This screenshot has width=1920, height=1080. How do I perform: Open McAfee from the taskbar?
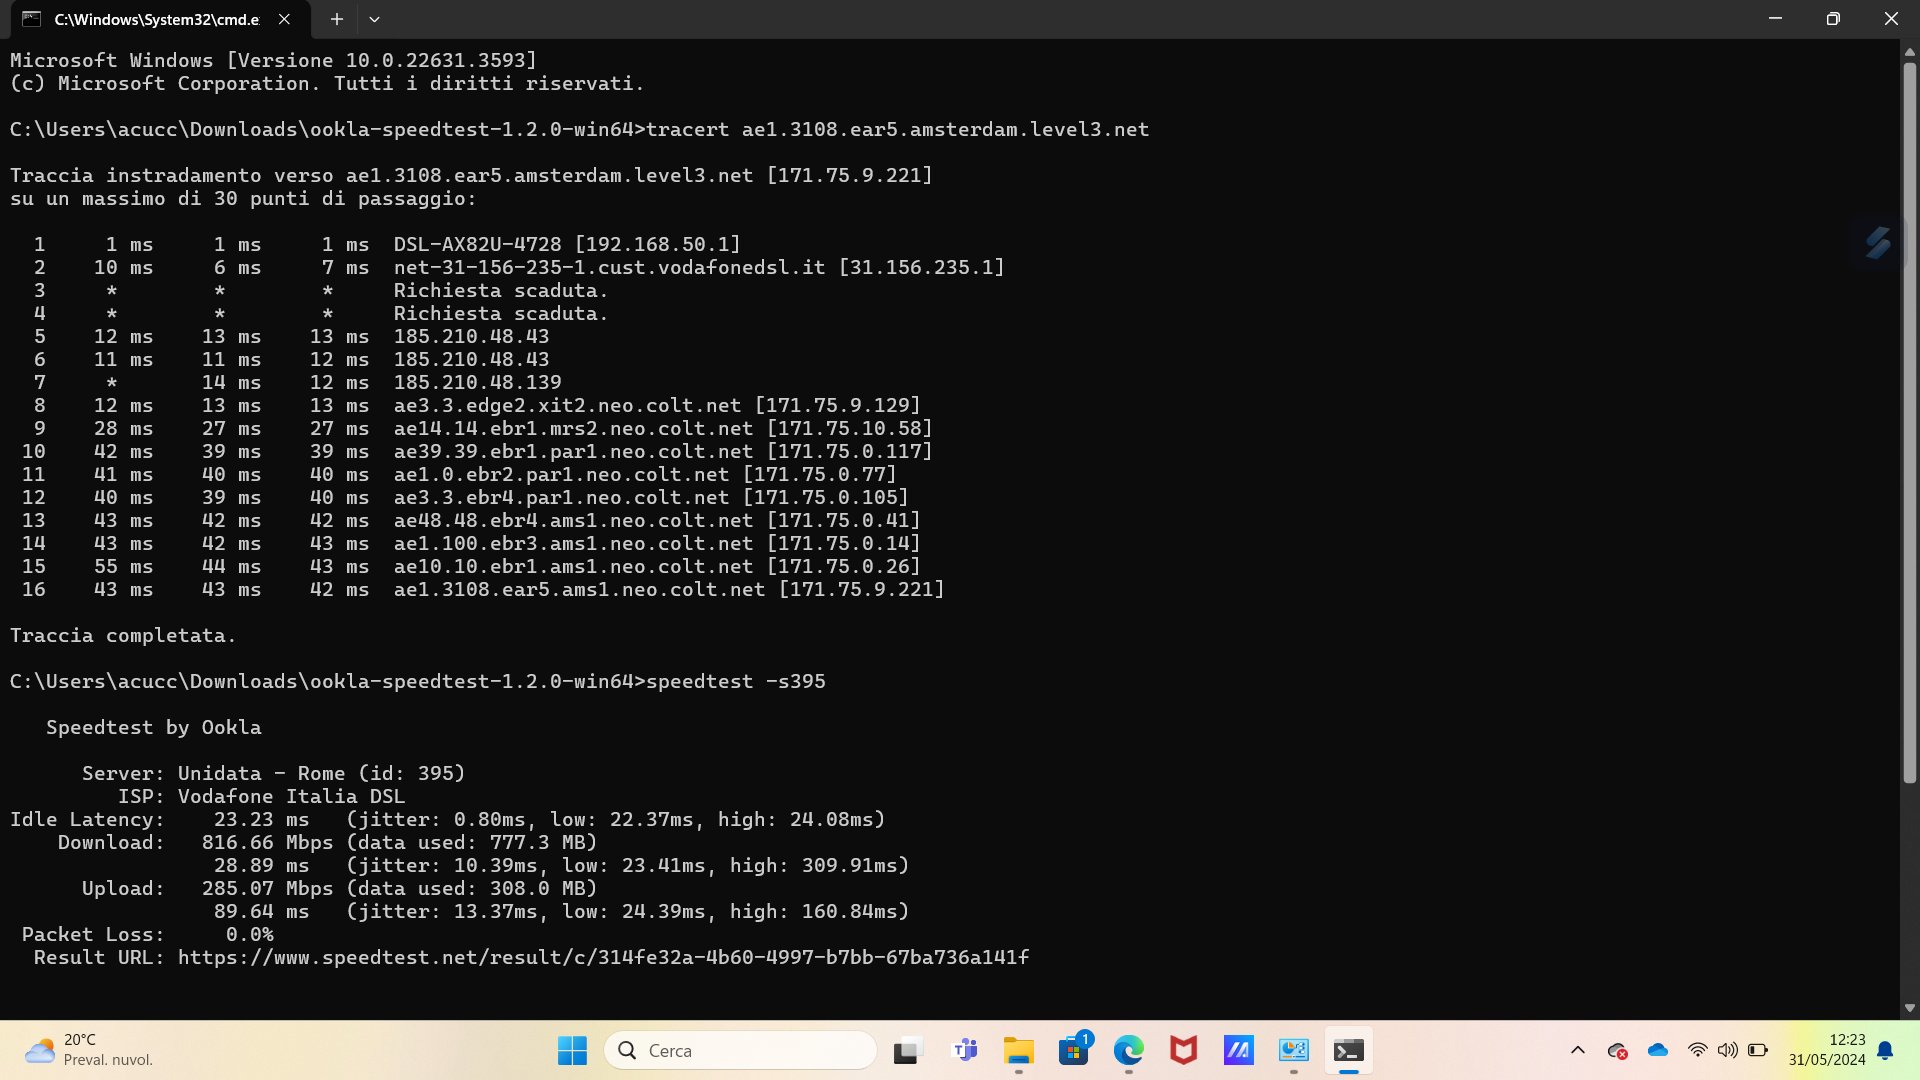click(1183, 1050)
